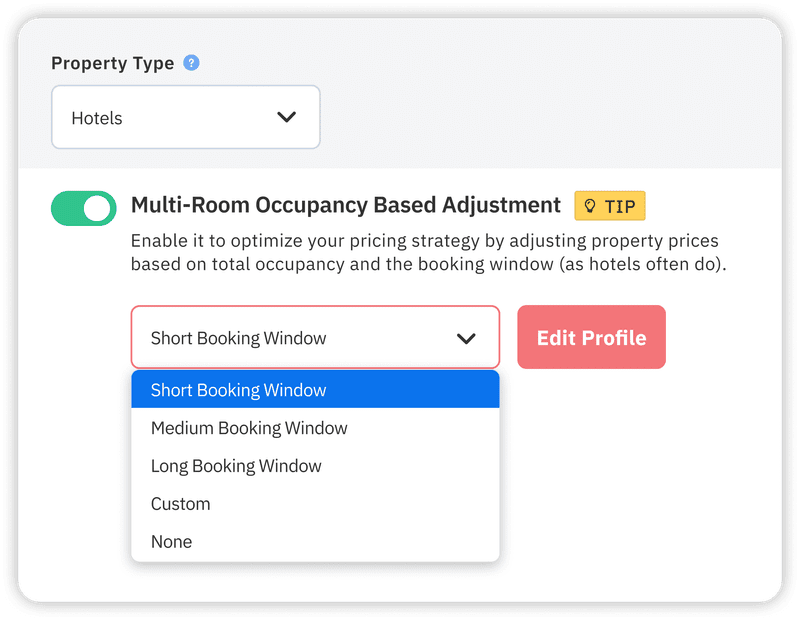Disable Multi-Room Occupancy Based Adjustment
The height and width of the screenshot is (620, 800).
pos(83,208)
